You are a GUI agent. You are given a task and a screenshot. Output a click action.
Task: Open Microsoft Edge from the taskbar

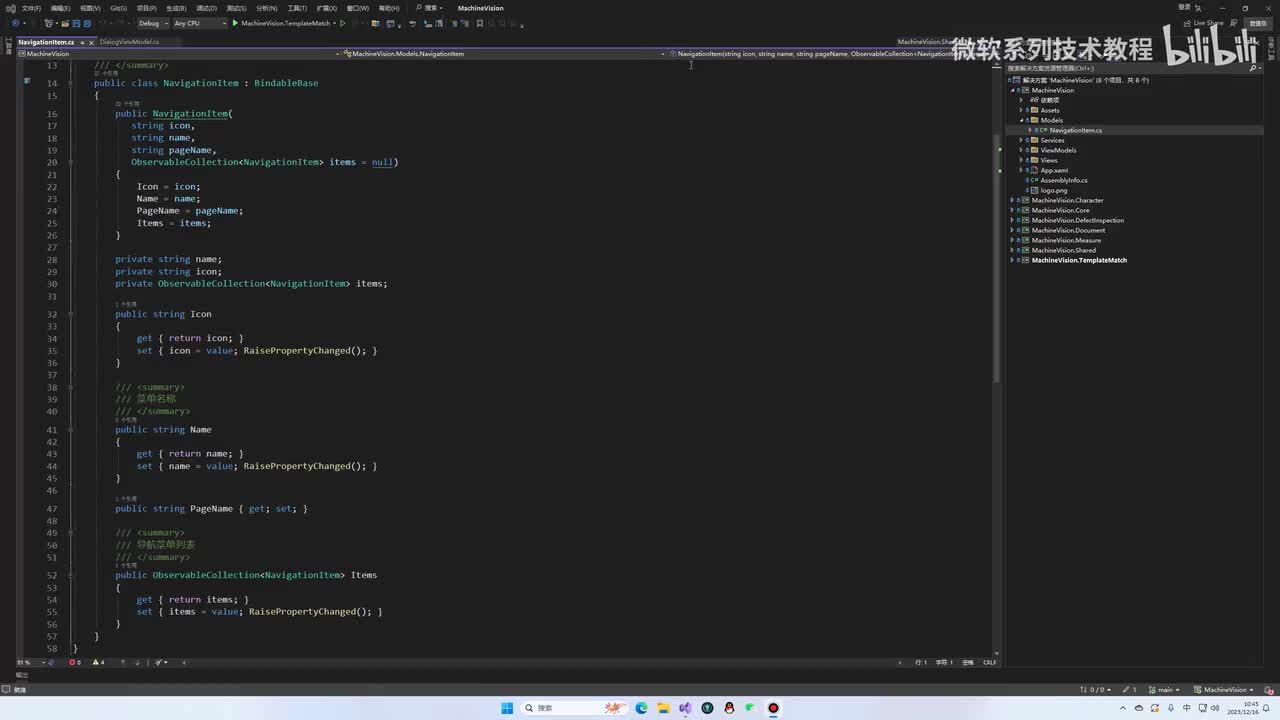pyautogui.click(x=641, y=708)
